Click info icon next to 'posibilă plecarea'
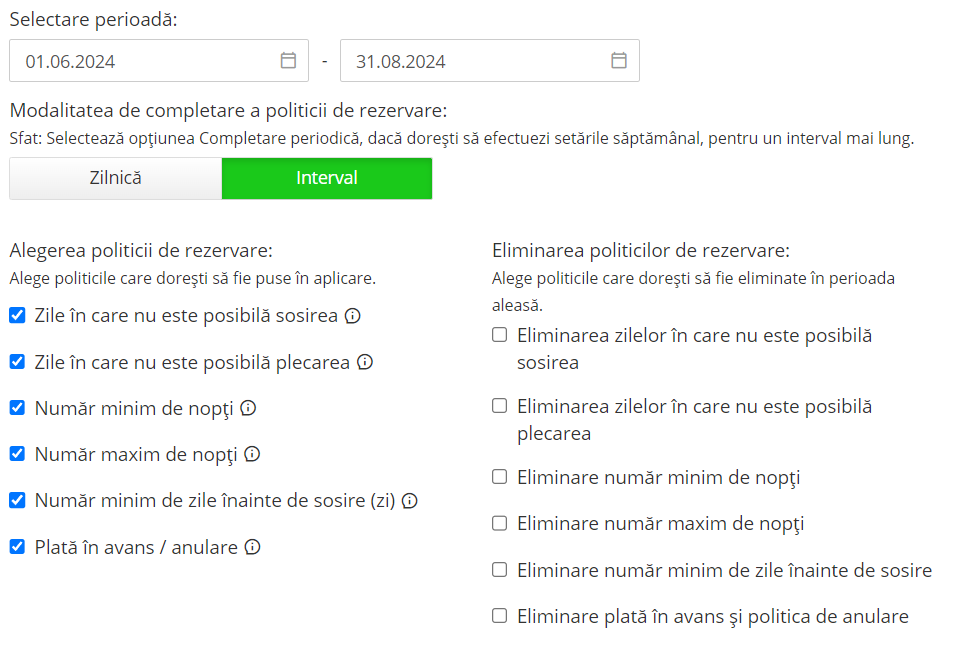The width and height of the screenshot is (958, 652). click(365, 362)
